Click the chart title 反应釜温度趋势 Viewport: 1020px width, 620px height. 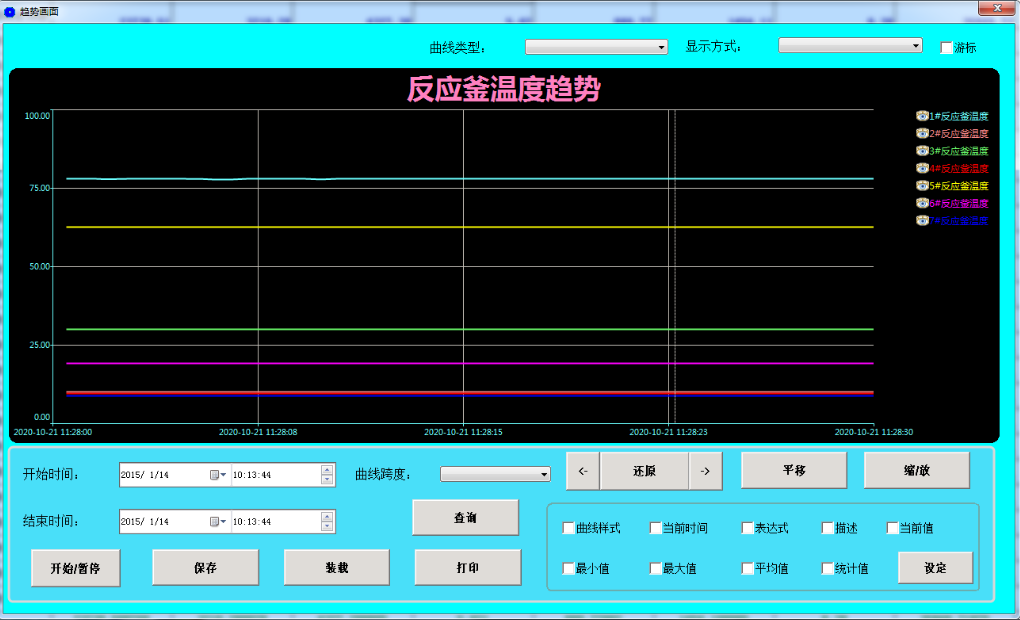503,89
